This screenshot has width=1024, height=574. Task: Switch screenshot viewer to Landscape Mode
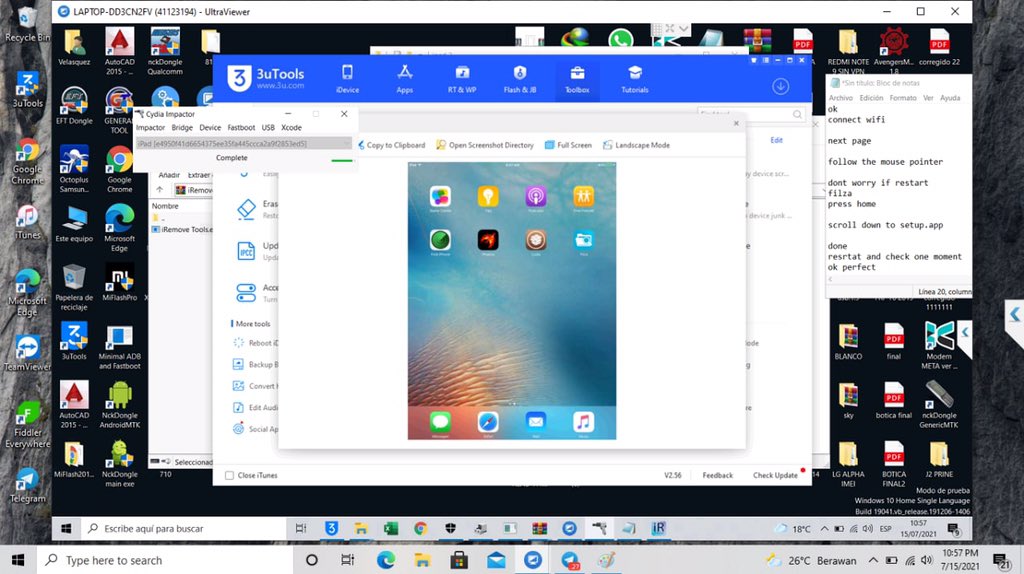click(x=636, y=145)
